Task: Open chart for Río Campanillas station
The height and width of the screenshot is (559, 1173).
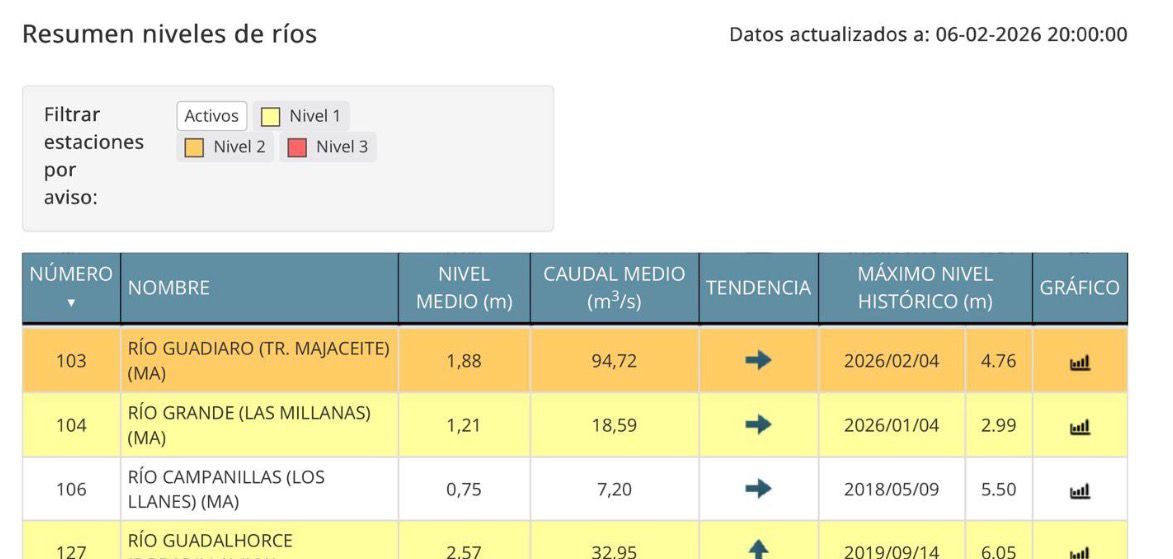Action: 1079,490
